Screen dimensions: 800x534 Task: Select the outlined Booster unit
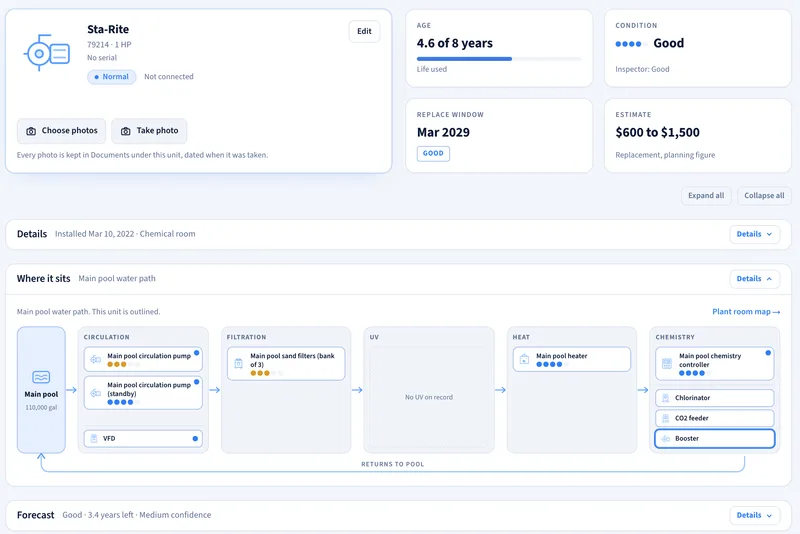[x=714, y=439]
